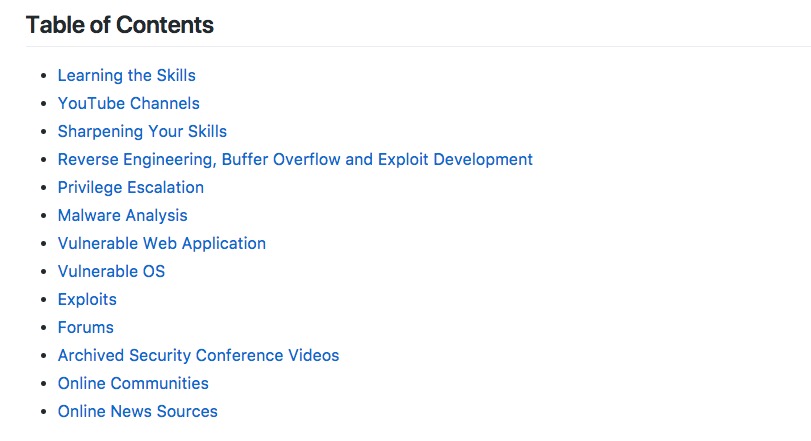Open the Forums link

click(85, 327)
